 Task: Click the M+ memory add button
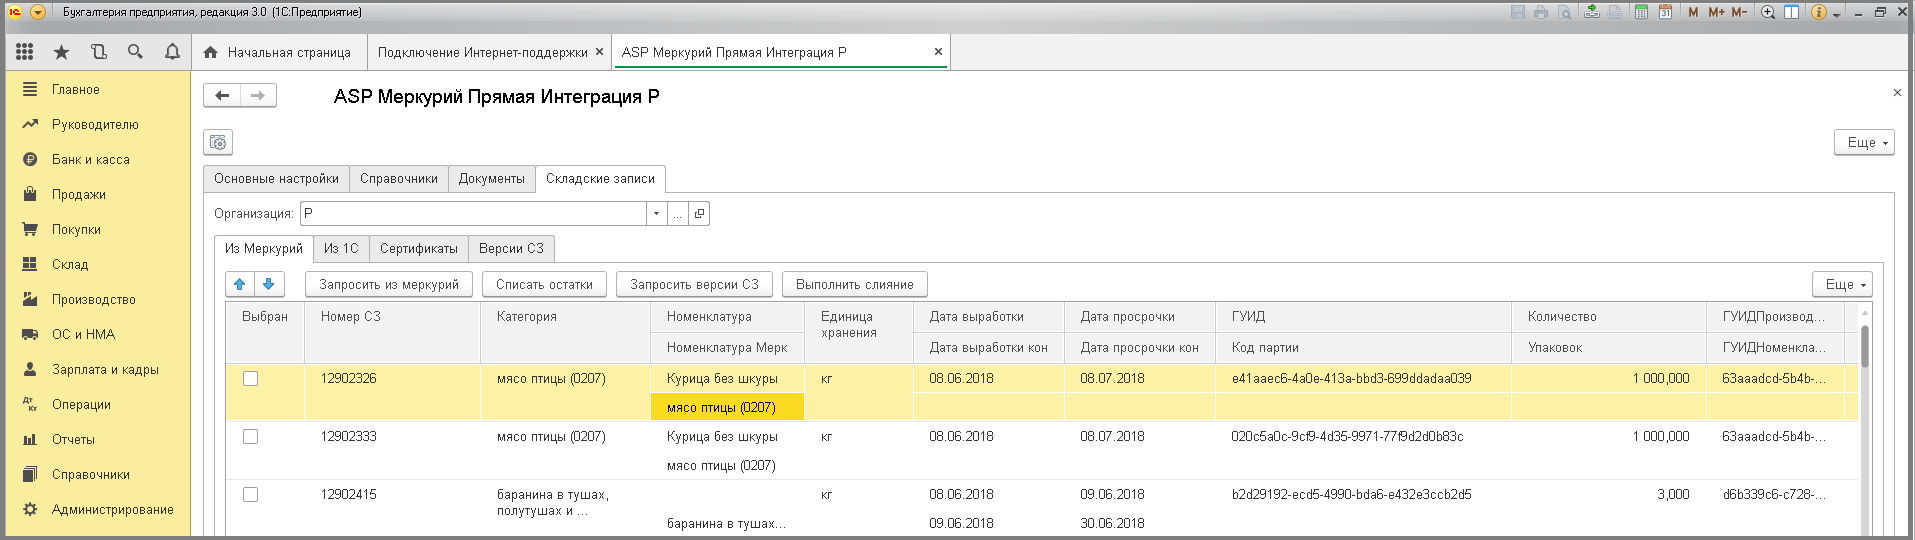(x=1716, y=12)
